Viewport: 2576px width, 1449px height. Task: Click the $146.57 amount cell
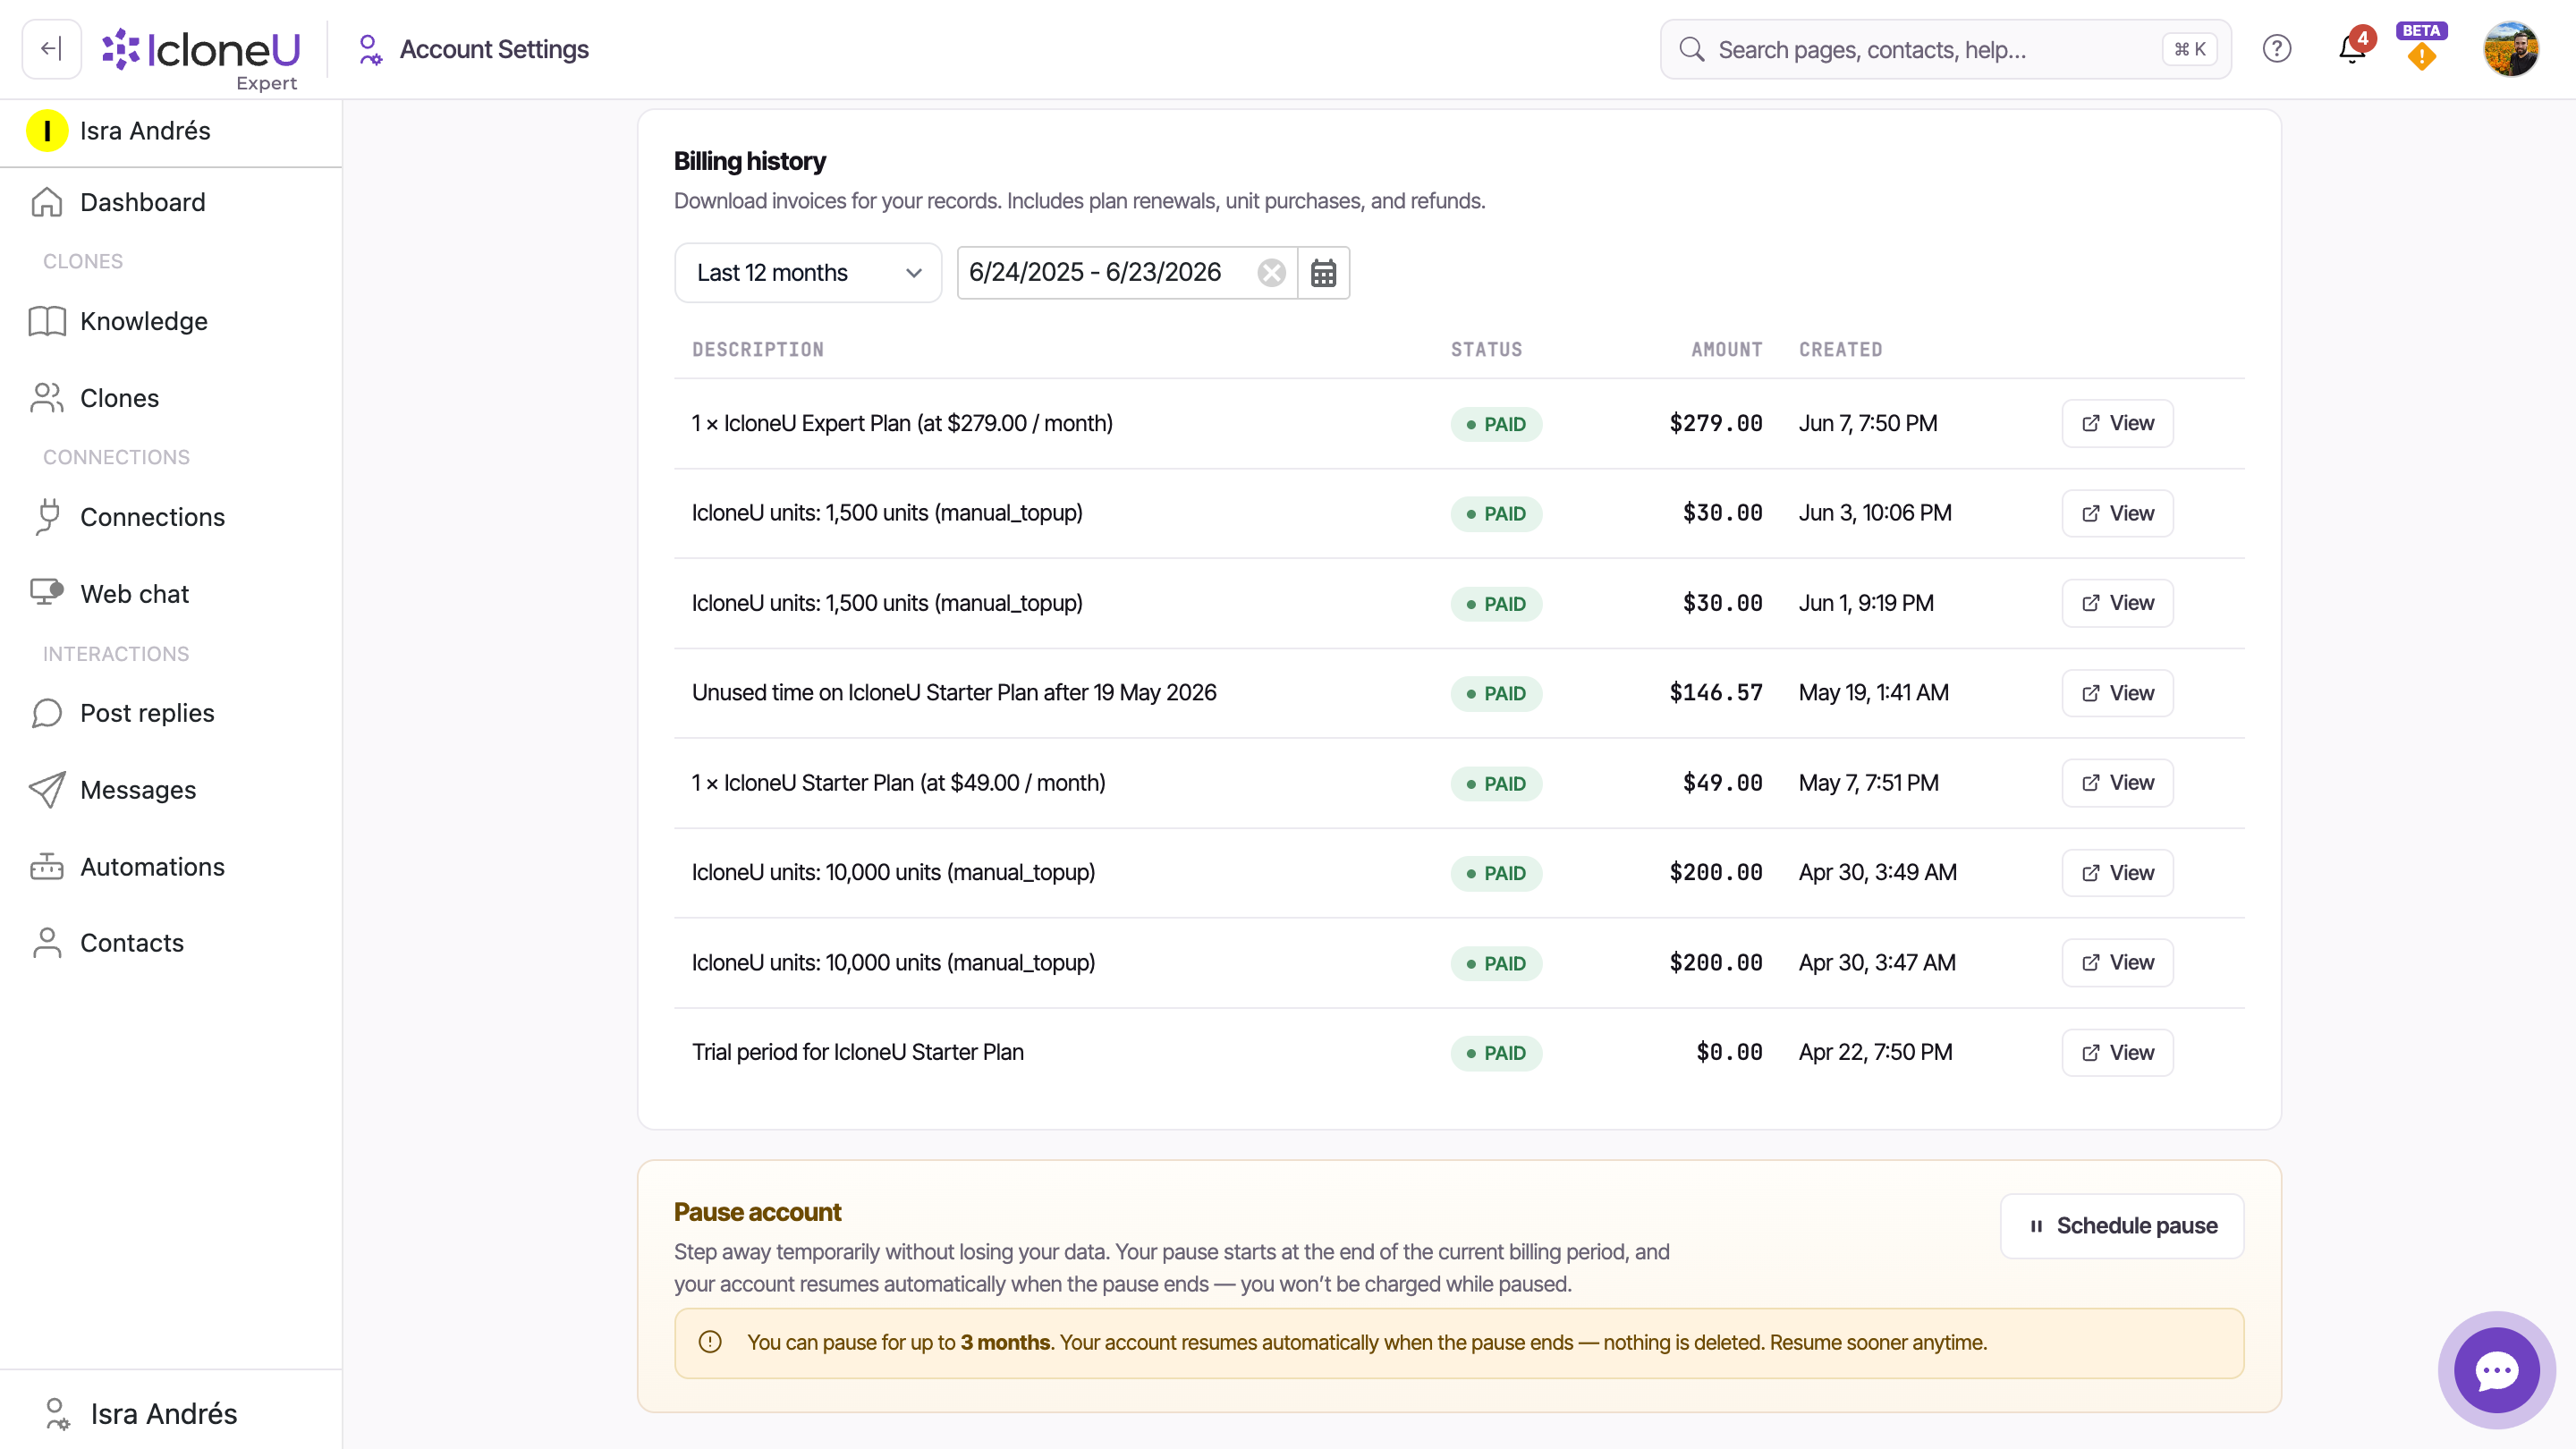point(1715,693)
